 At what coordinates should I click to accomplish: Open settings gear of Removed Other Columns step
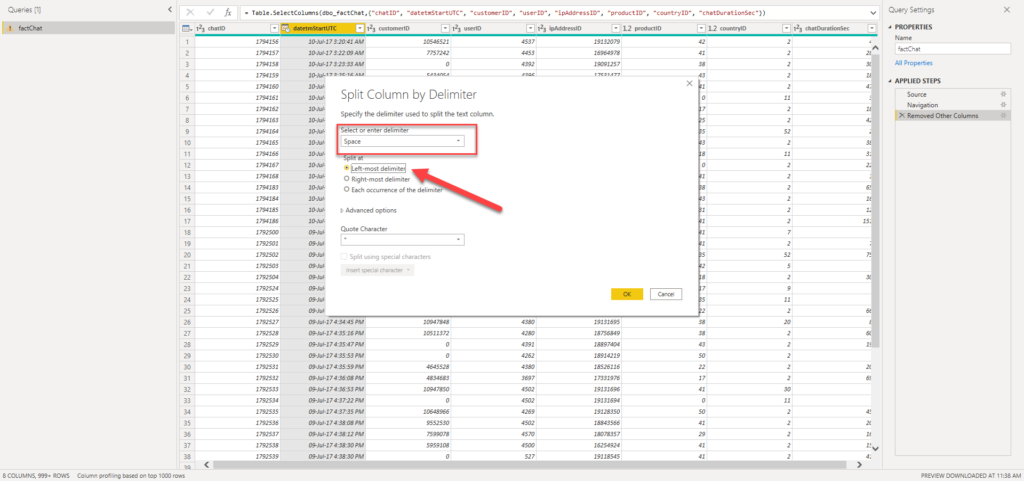point(1003,116)
